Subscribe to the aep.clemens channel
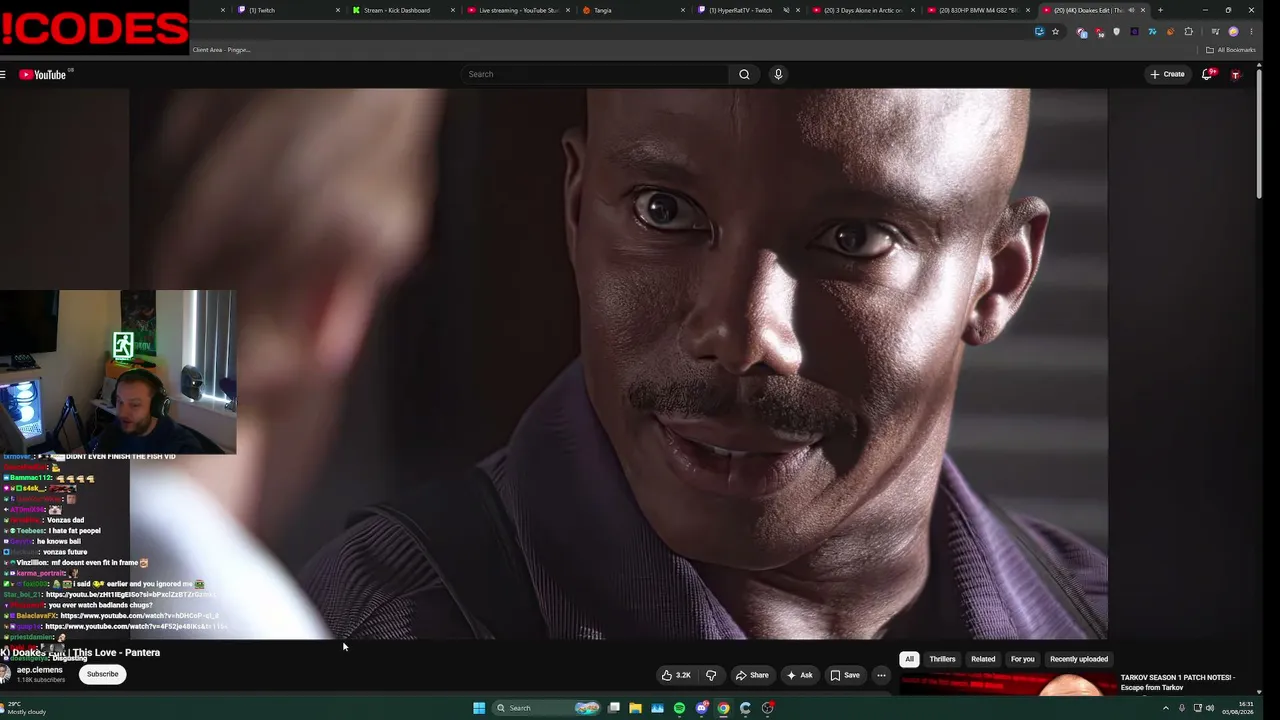 (102, 674)
